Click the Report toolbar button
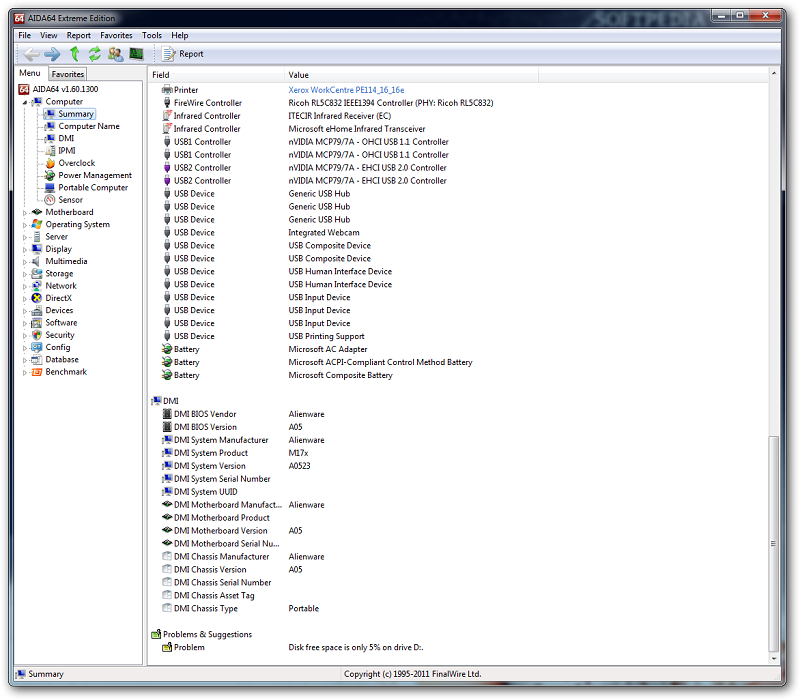This screenshot has width=800, height=700. 183,54
